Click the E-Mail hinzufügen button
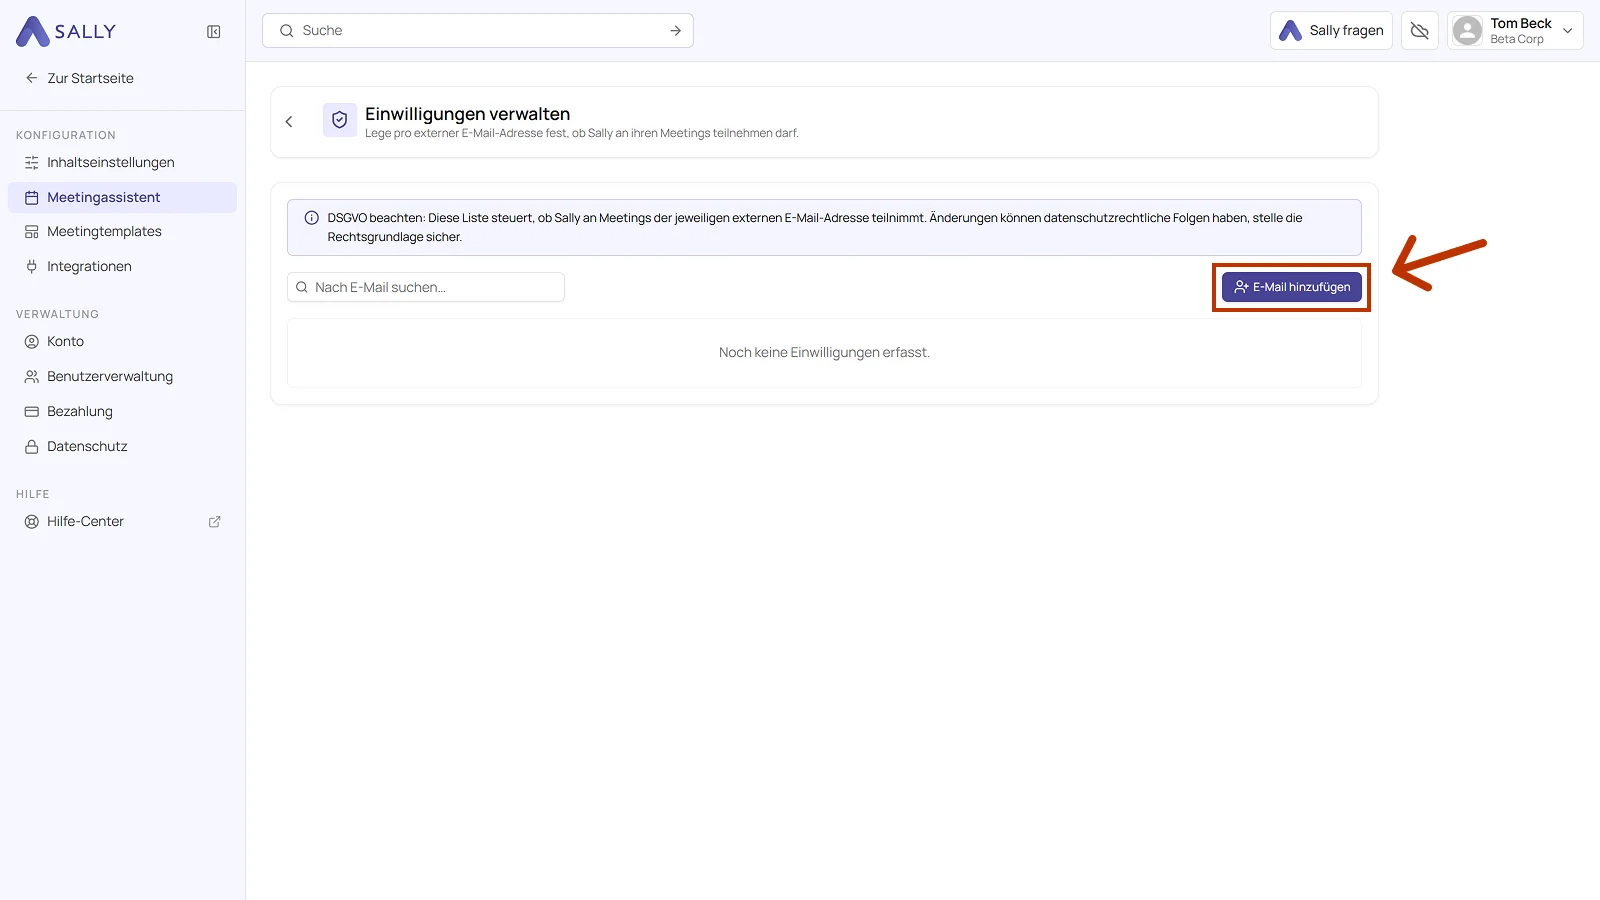 click(x=1292, y=287)
